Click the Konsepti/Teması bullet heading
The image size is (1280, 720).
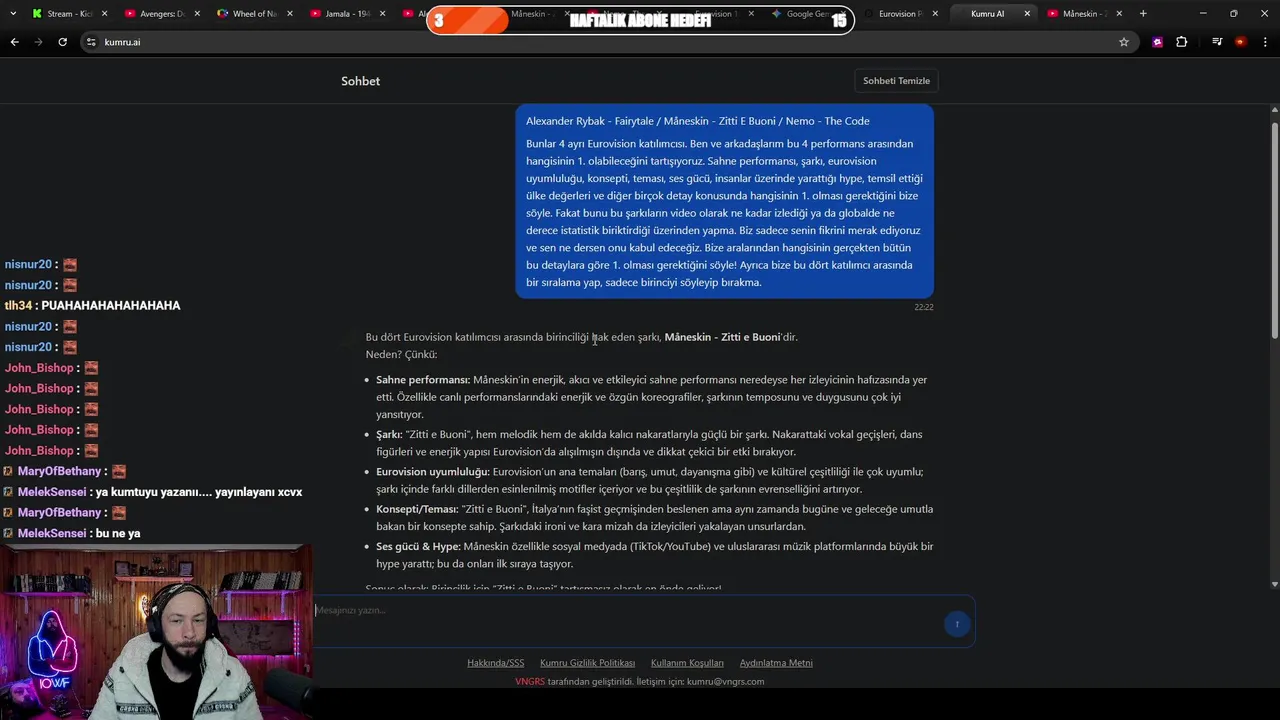[418, 509]
